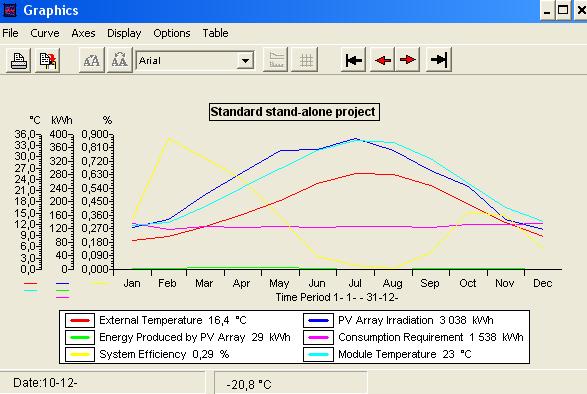The image size is (587, 394).
Task: Jump to first time period arrow
Action: point(353,60)
